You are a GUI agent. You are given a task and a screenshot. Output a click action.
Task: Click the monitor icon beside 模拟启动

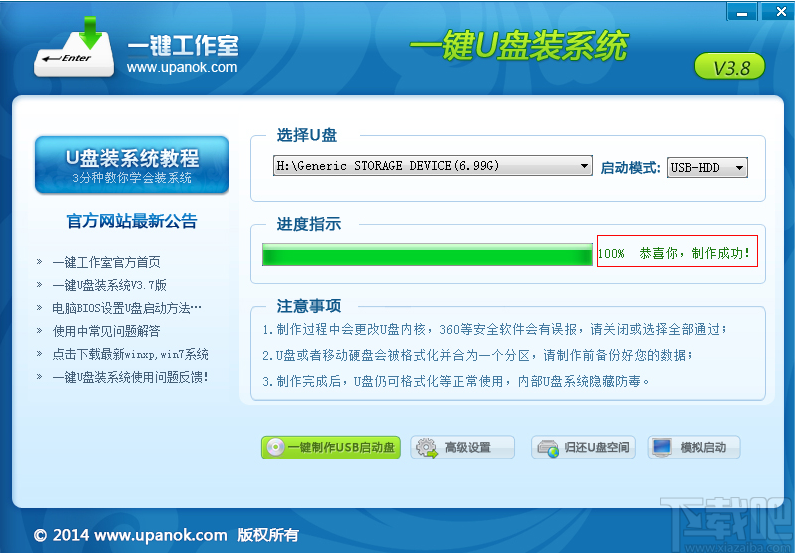pyautogui.click(x=662, y=448)
